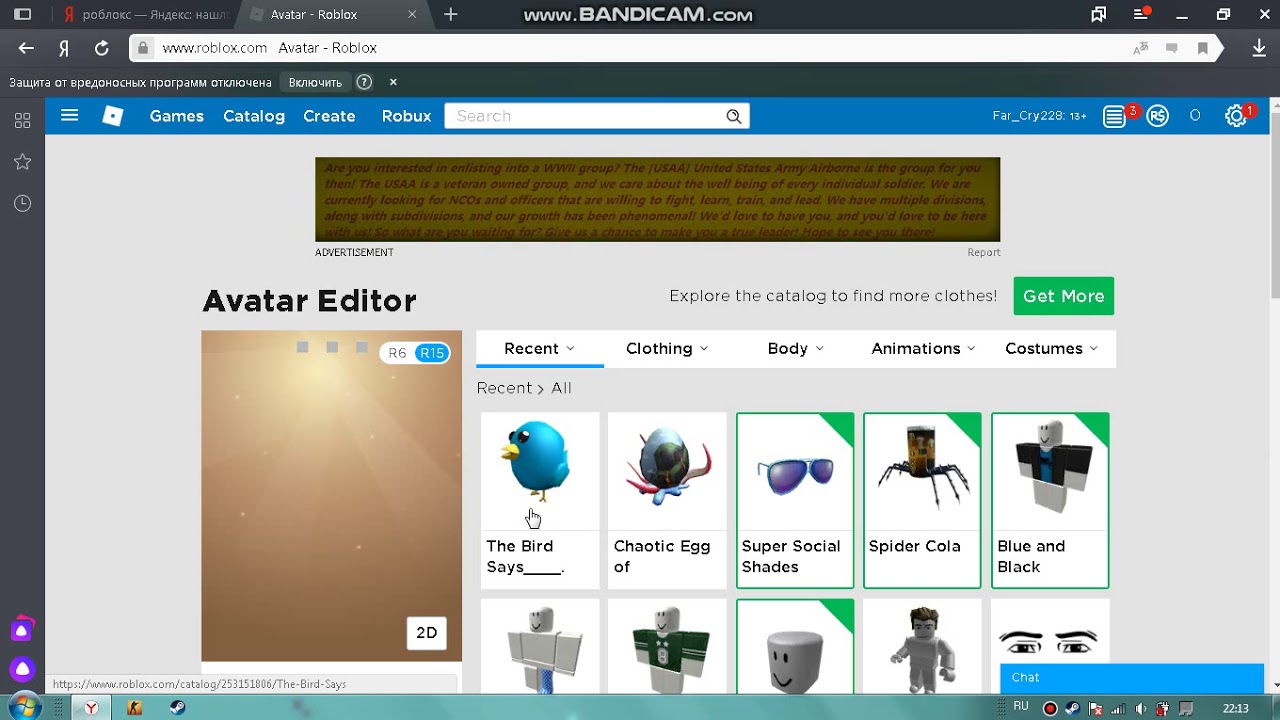Open the Roblox news feed icon
Image resolution: width=1280 pixels, height=720 pixels.
click(1114, 117)
